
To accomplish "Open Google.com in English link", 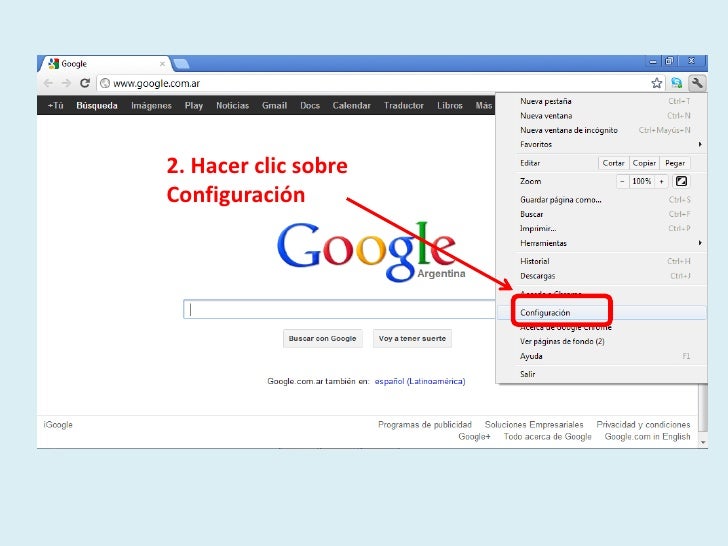I will coord(647,436).
